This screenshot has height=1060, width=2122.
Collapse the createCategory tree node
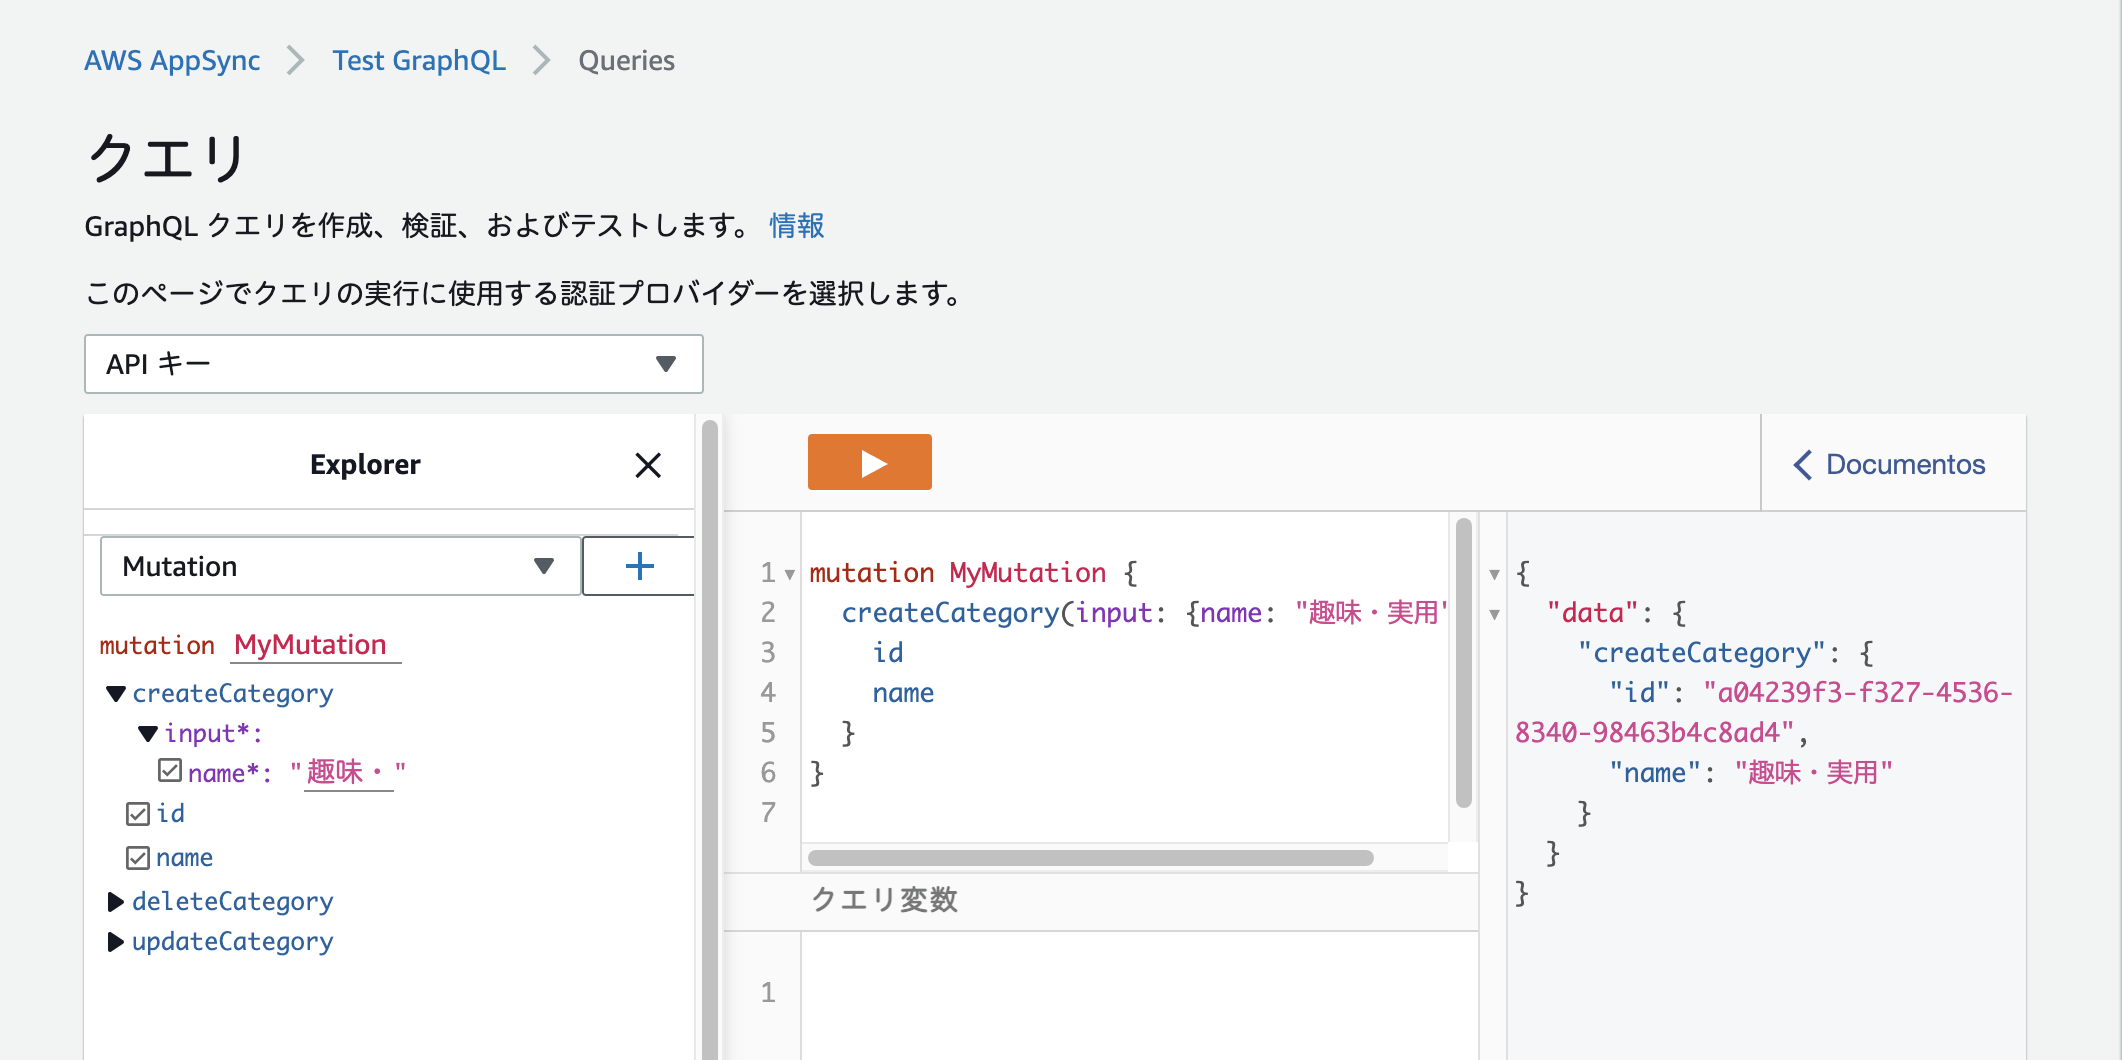coord(116,693)
